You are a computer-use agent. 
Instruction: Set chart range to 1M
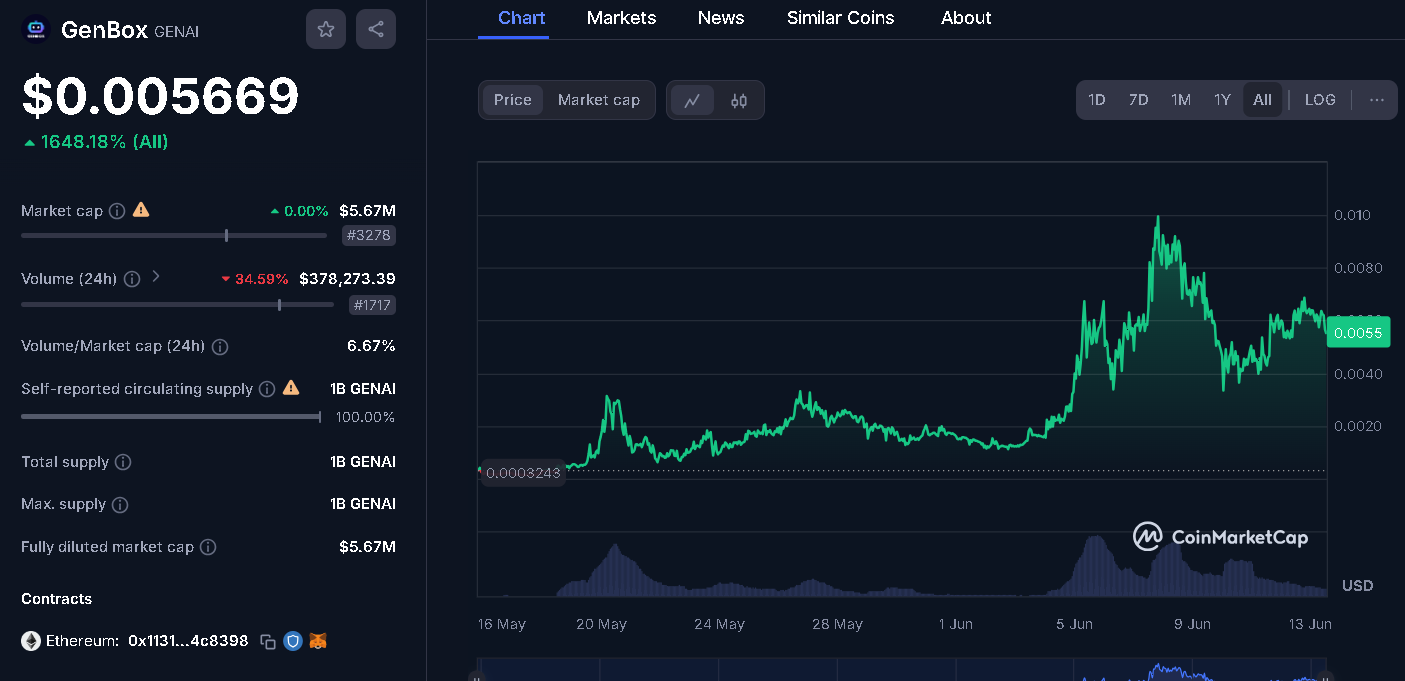[x=1181, y=100]
